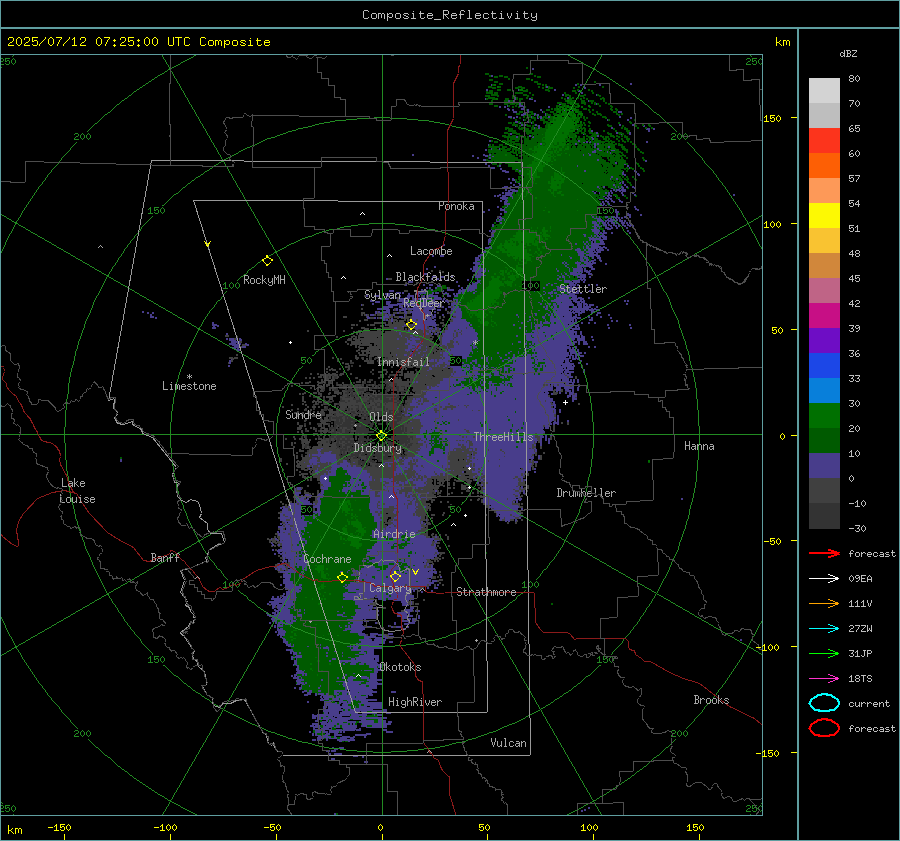900x841 pixels.
Task: Click the Sundre city label
Action: click(x=303, y=414)
